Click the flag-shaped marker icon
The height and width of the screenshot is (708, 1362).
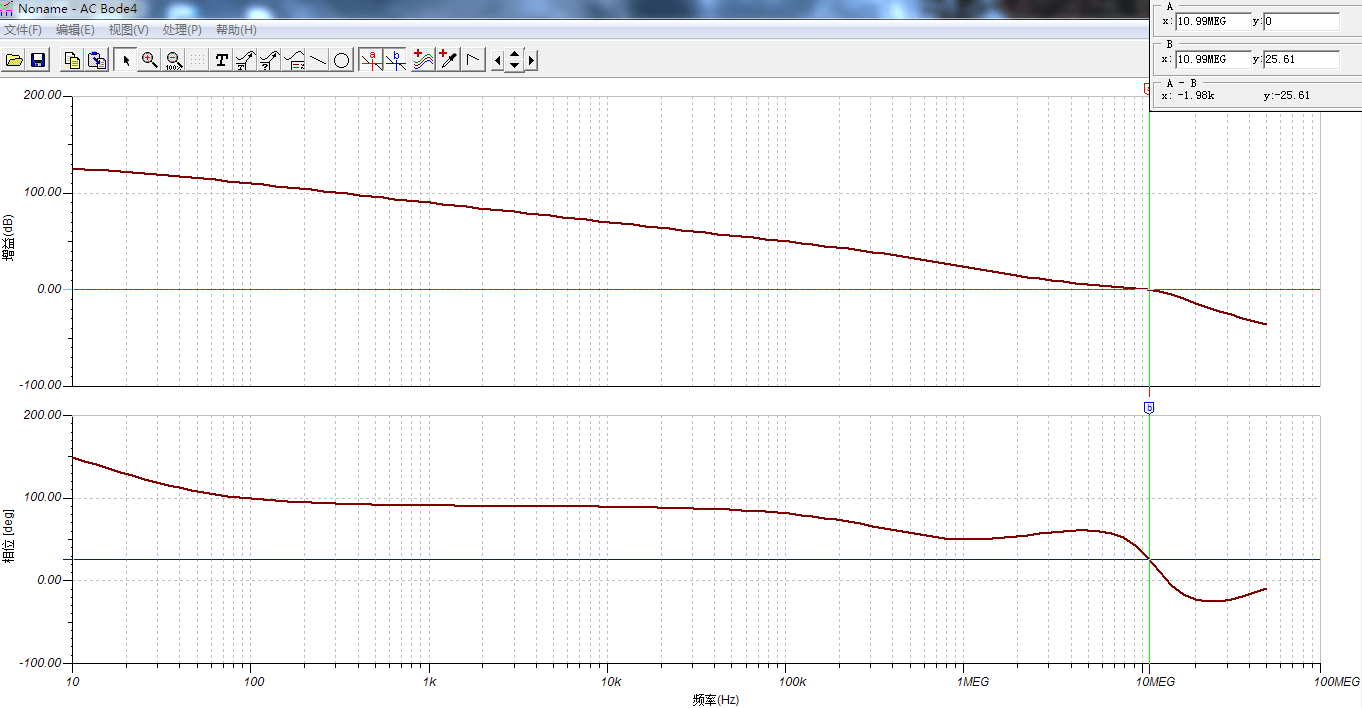click(473, 60)
